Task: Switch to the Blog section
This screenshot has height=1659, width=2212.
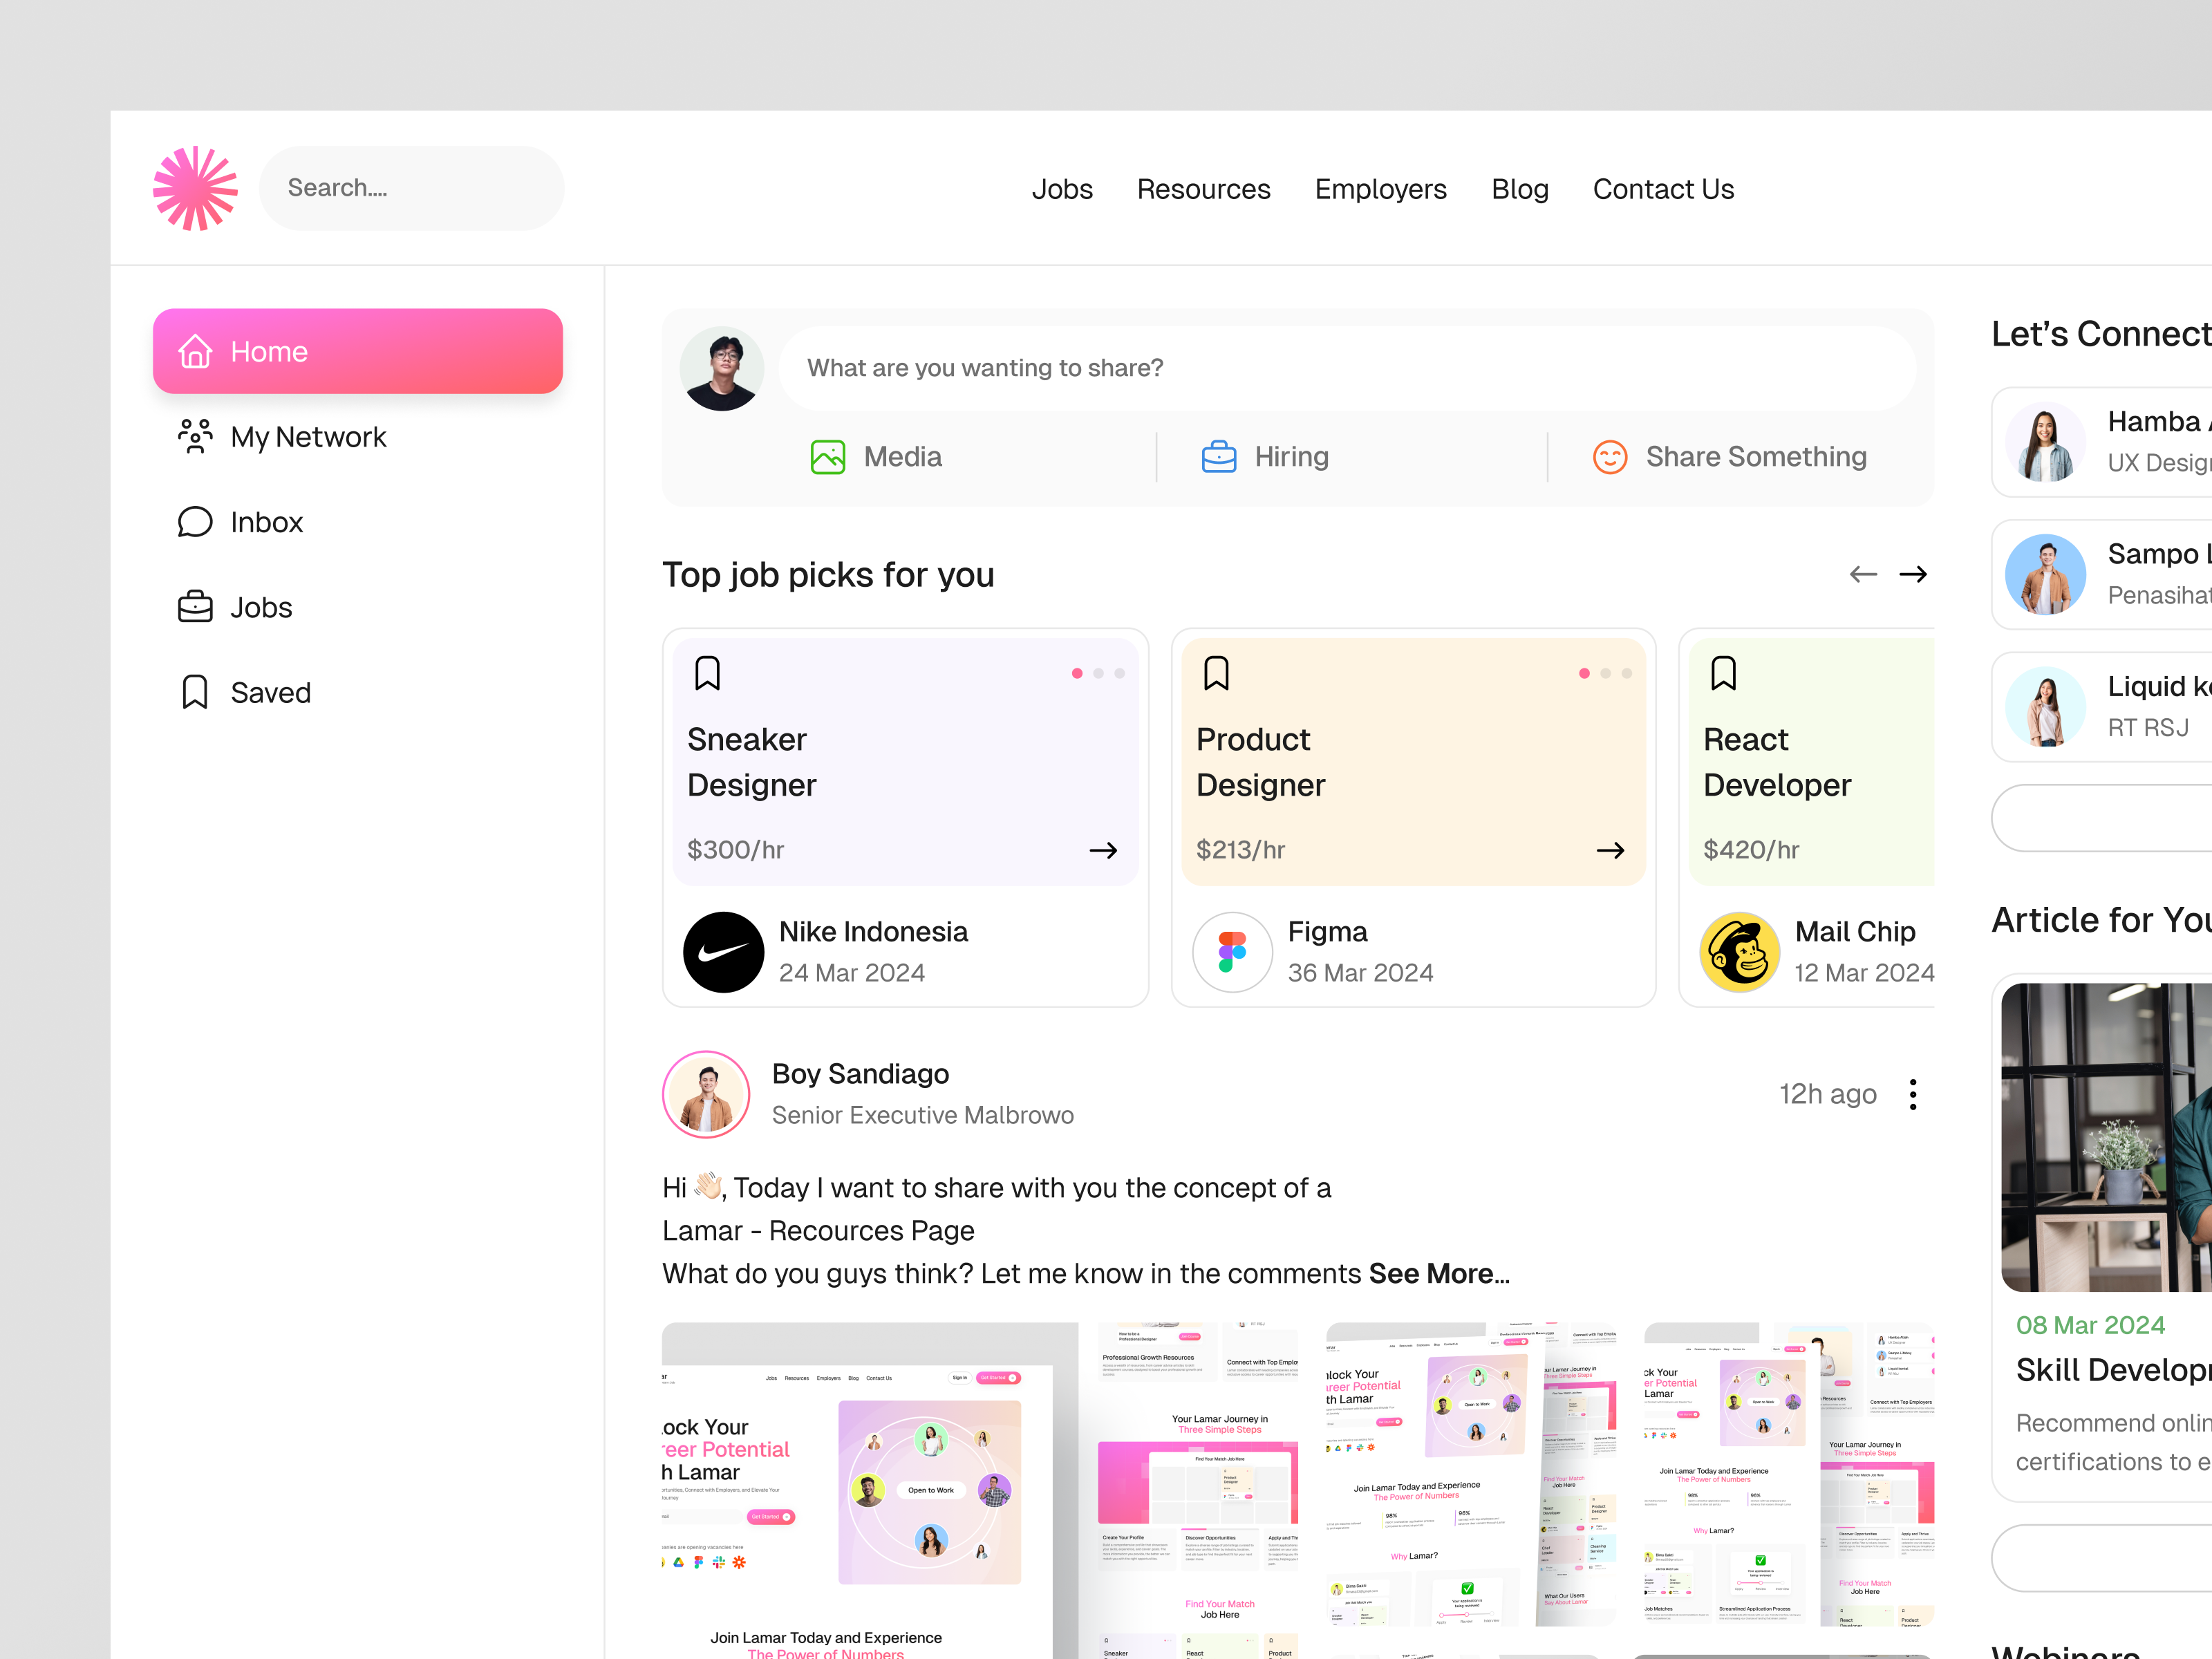Action: [x=1519, y=188]
